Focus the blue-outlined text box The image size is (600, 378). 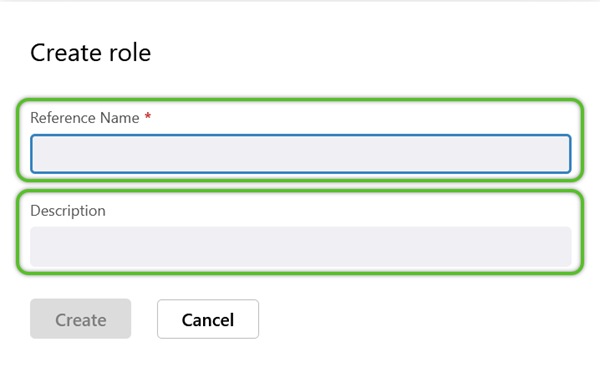[x=301, y=154]
